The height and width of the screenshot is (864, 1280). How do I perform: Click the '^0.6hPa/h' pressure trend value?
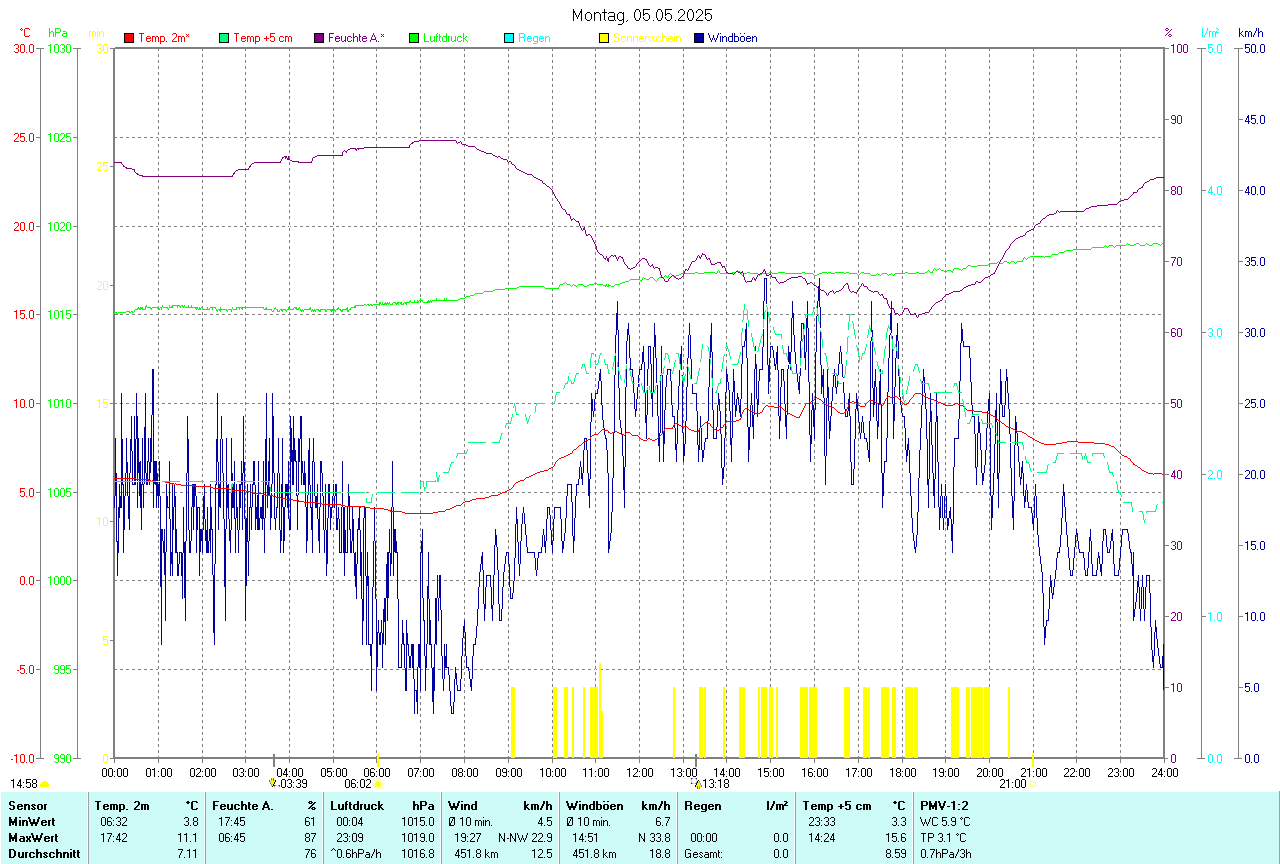coord(356,853)
